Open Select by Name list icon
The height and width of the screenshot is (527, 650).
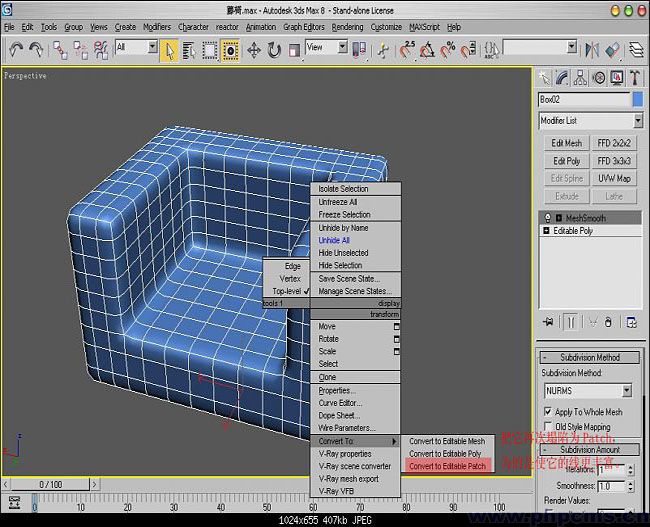(189, 51)
